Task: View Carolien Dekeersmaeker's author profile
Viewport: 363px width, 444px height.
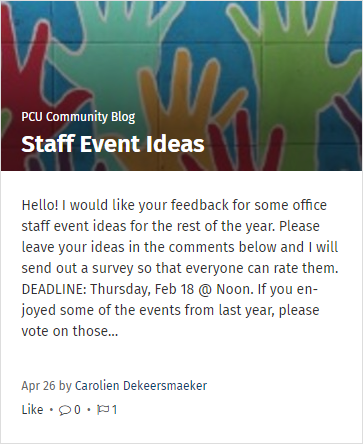Action: (141, 386)
